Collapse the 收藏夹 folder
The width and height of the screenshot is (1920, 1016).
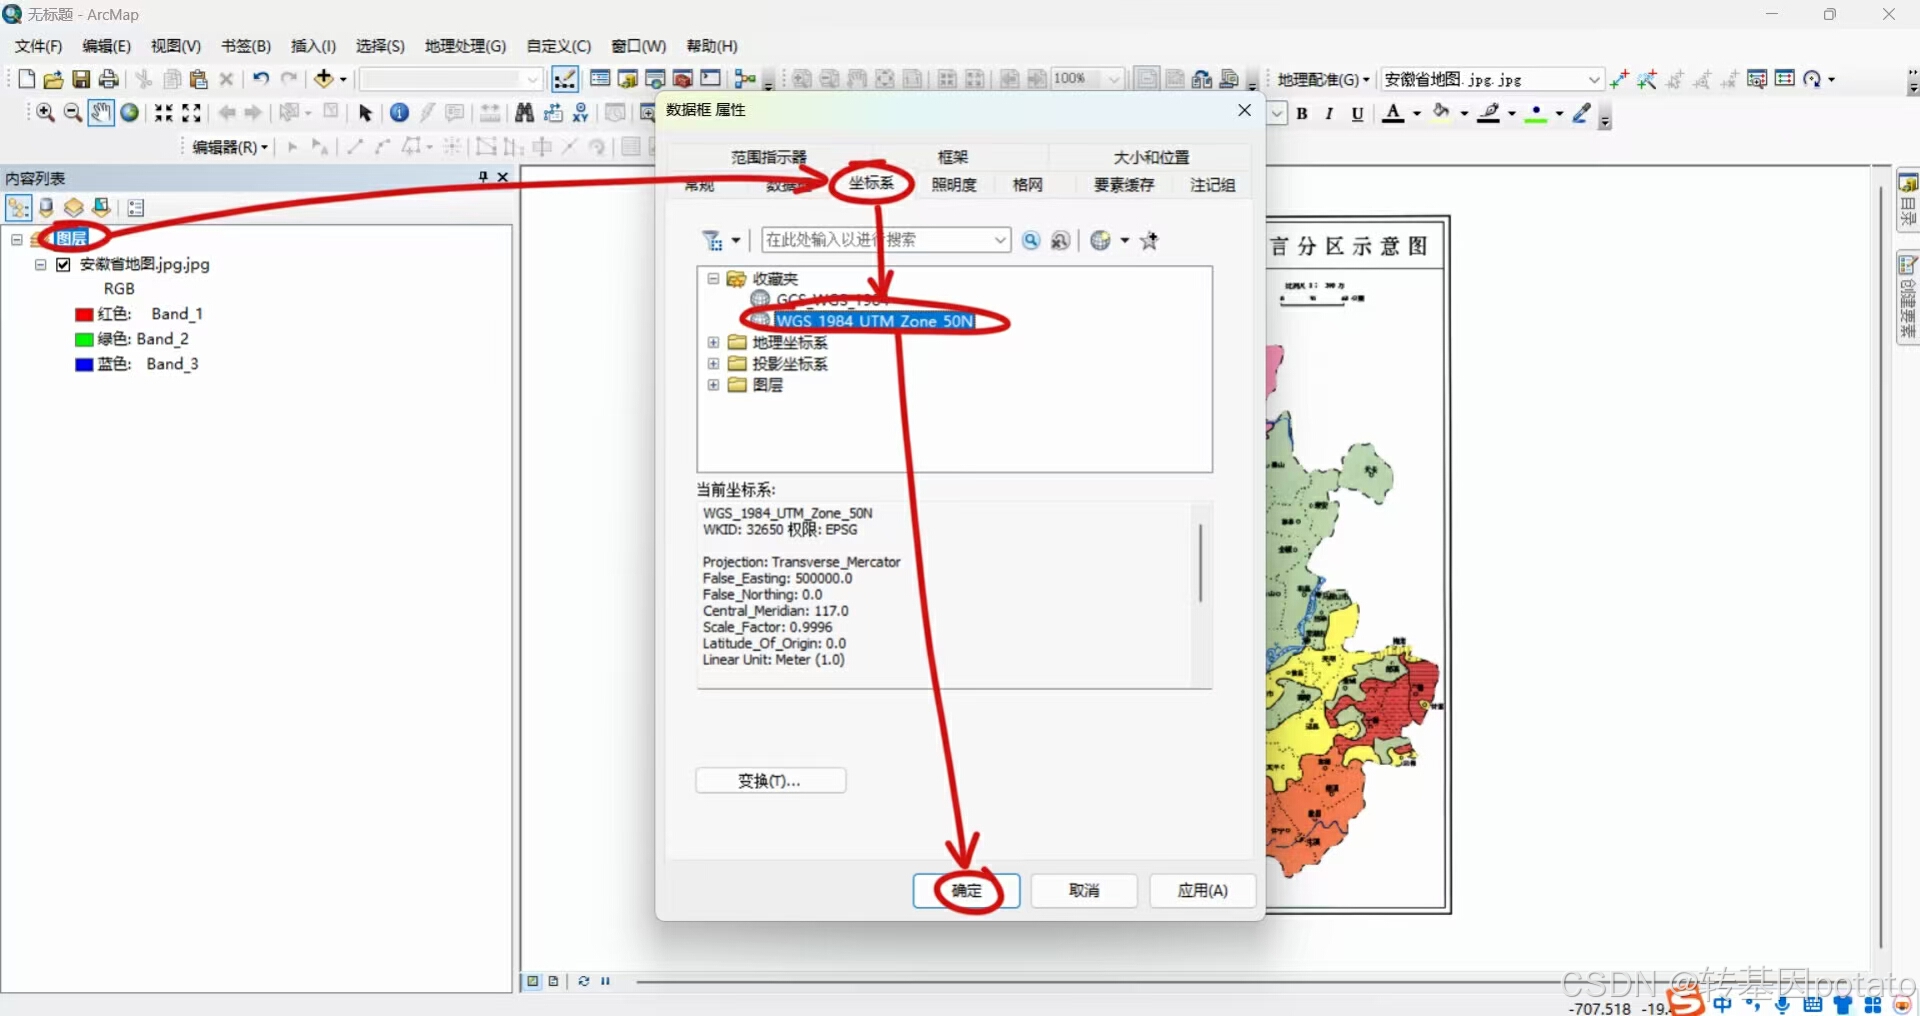click(713, 279)
